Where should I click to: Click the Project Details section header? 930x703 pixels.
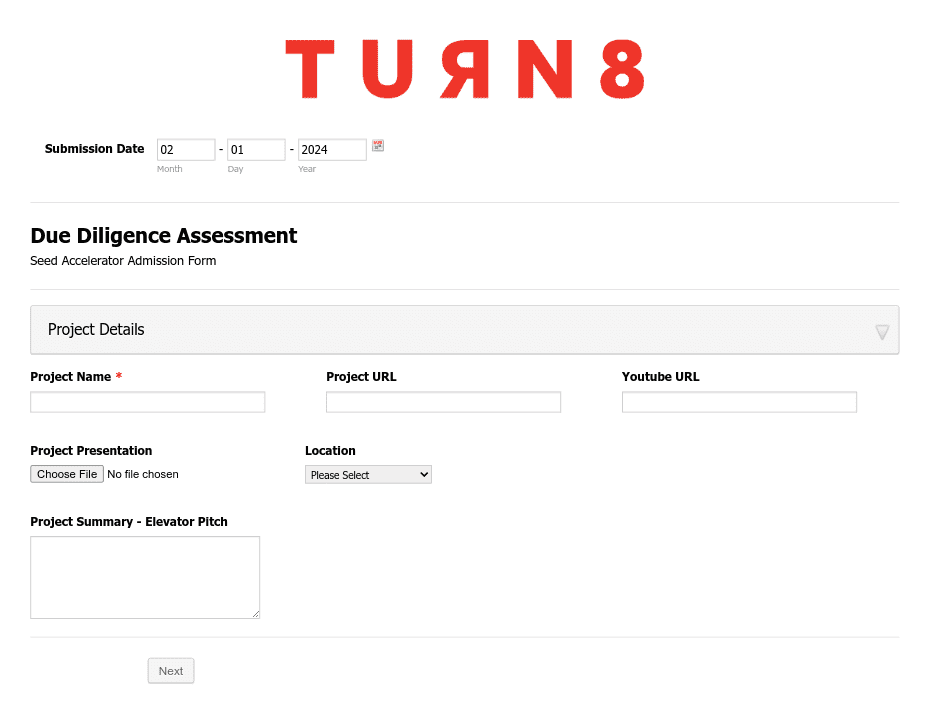[x=464, y=330]
